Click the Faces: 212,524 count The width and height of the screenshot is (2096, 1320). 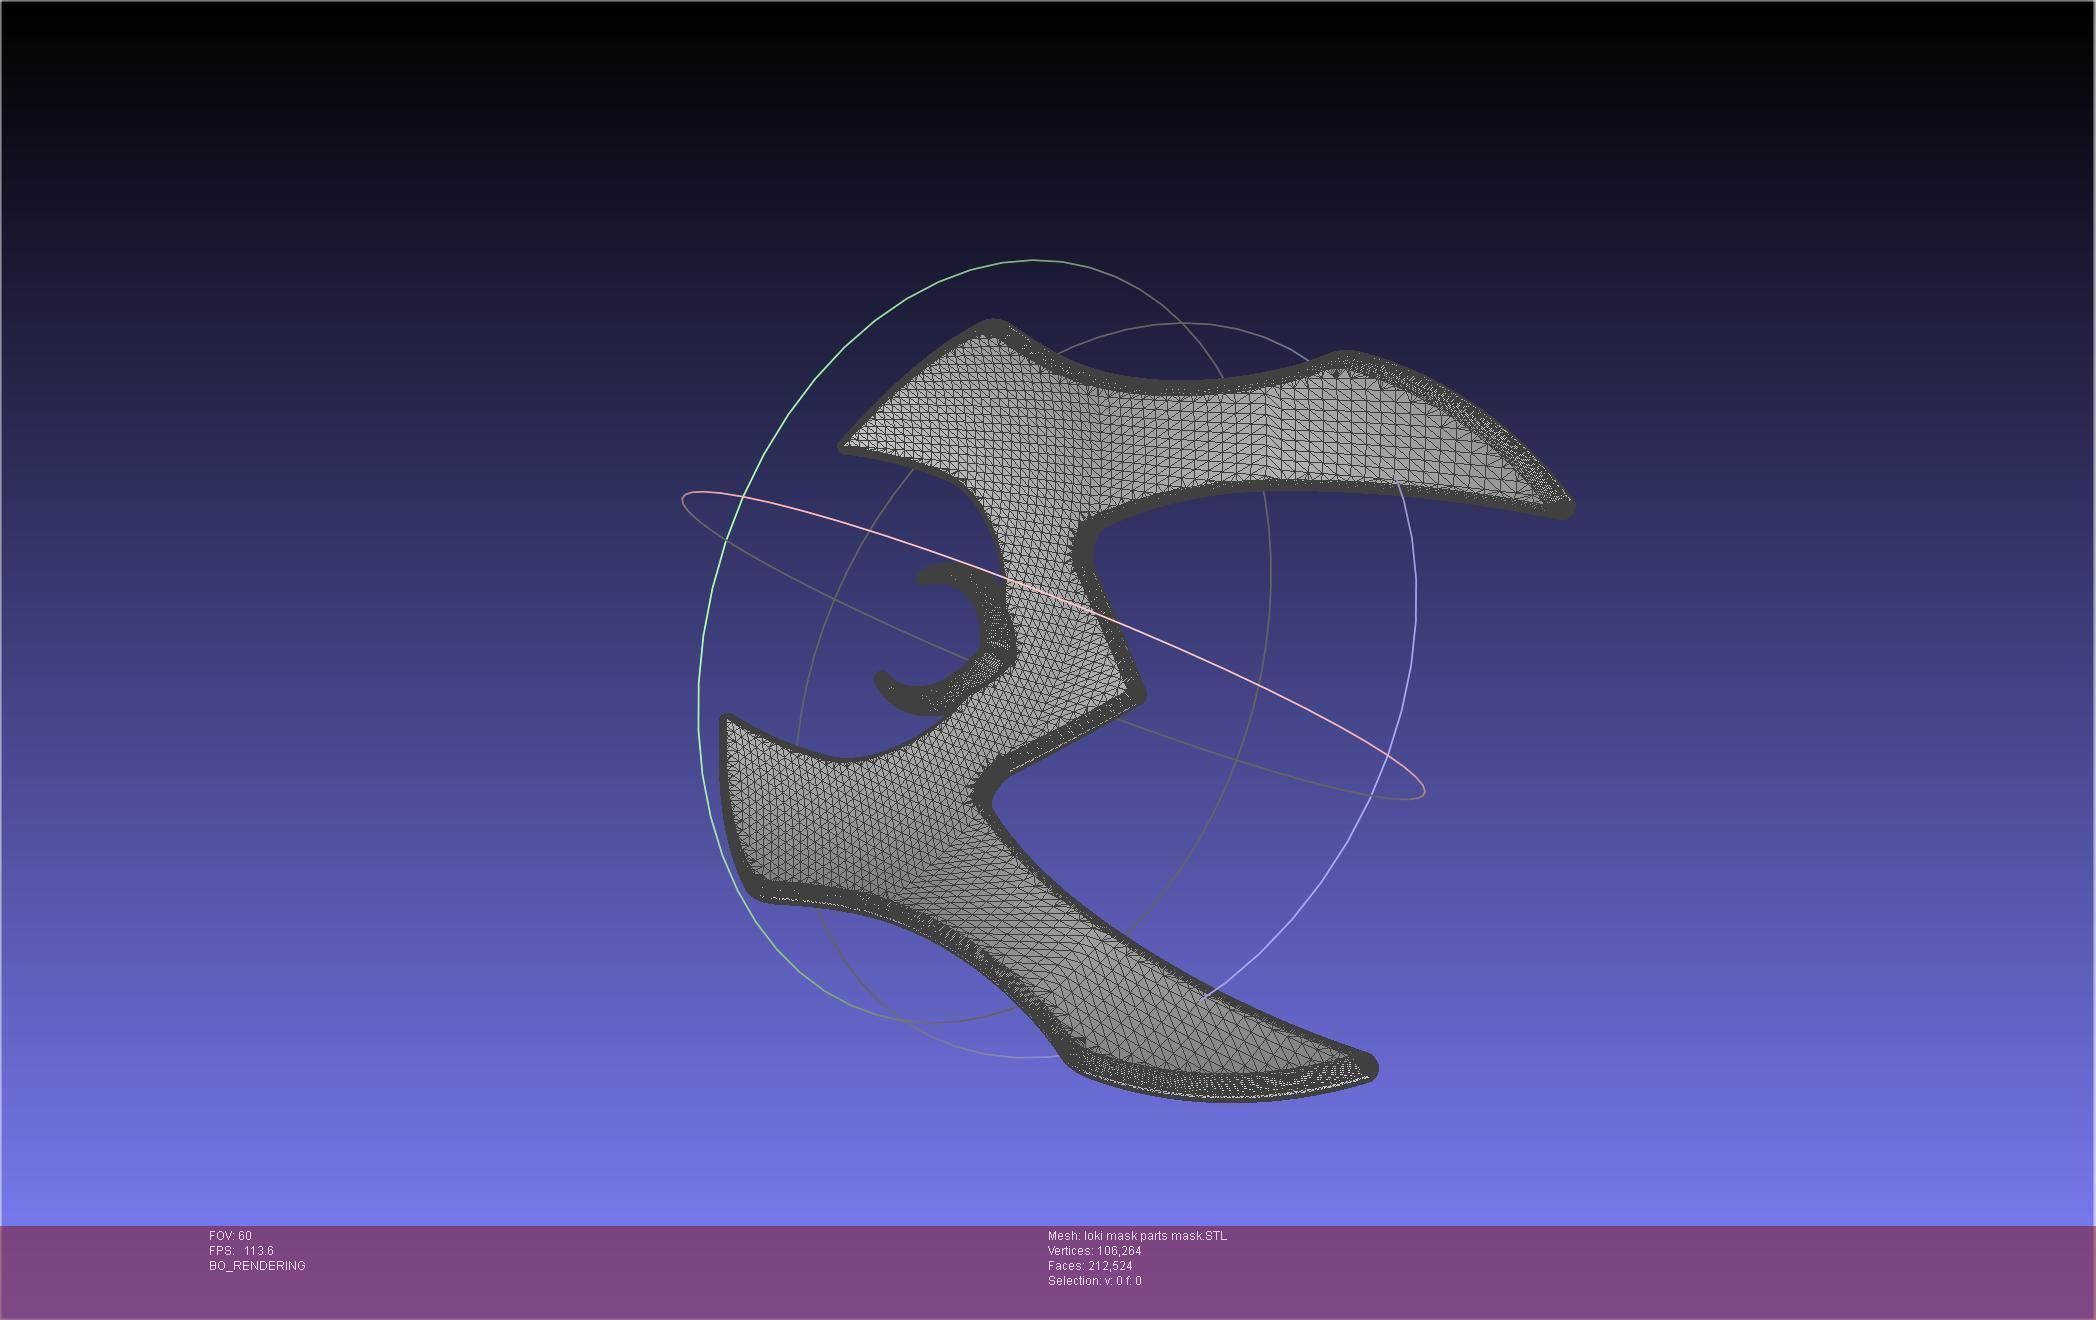1090,1266
